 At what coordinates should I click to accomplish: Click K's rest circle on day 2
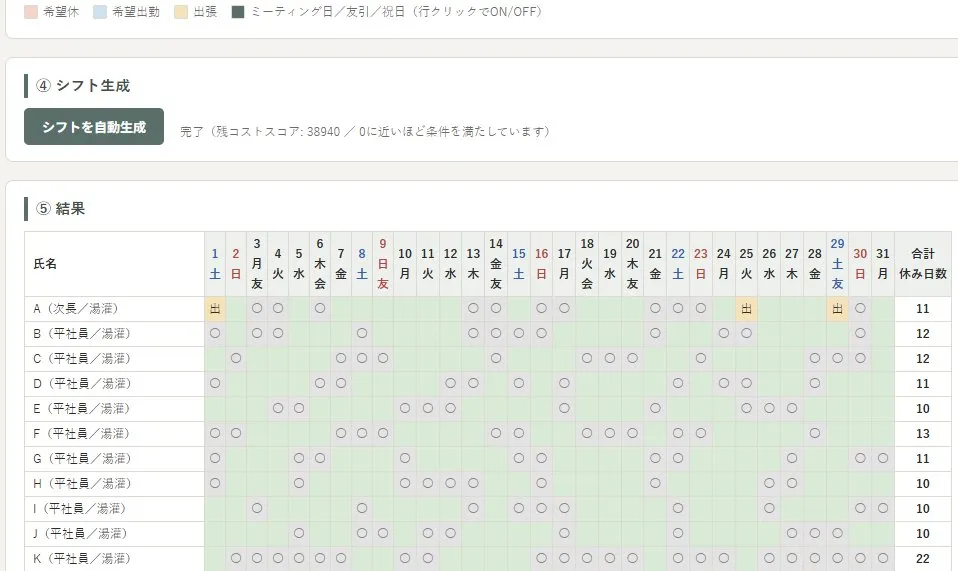(236, 558)
